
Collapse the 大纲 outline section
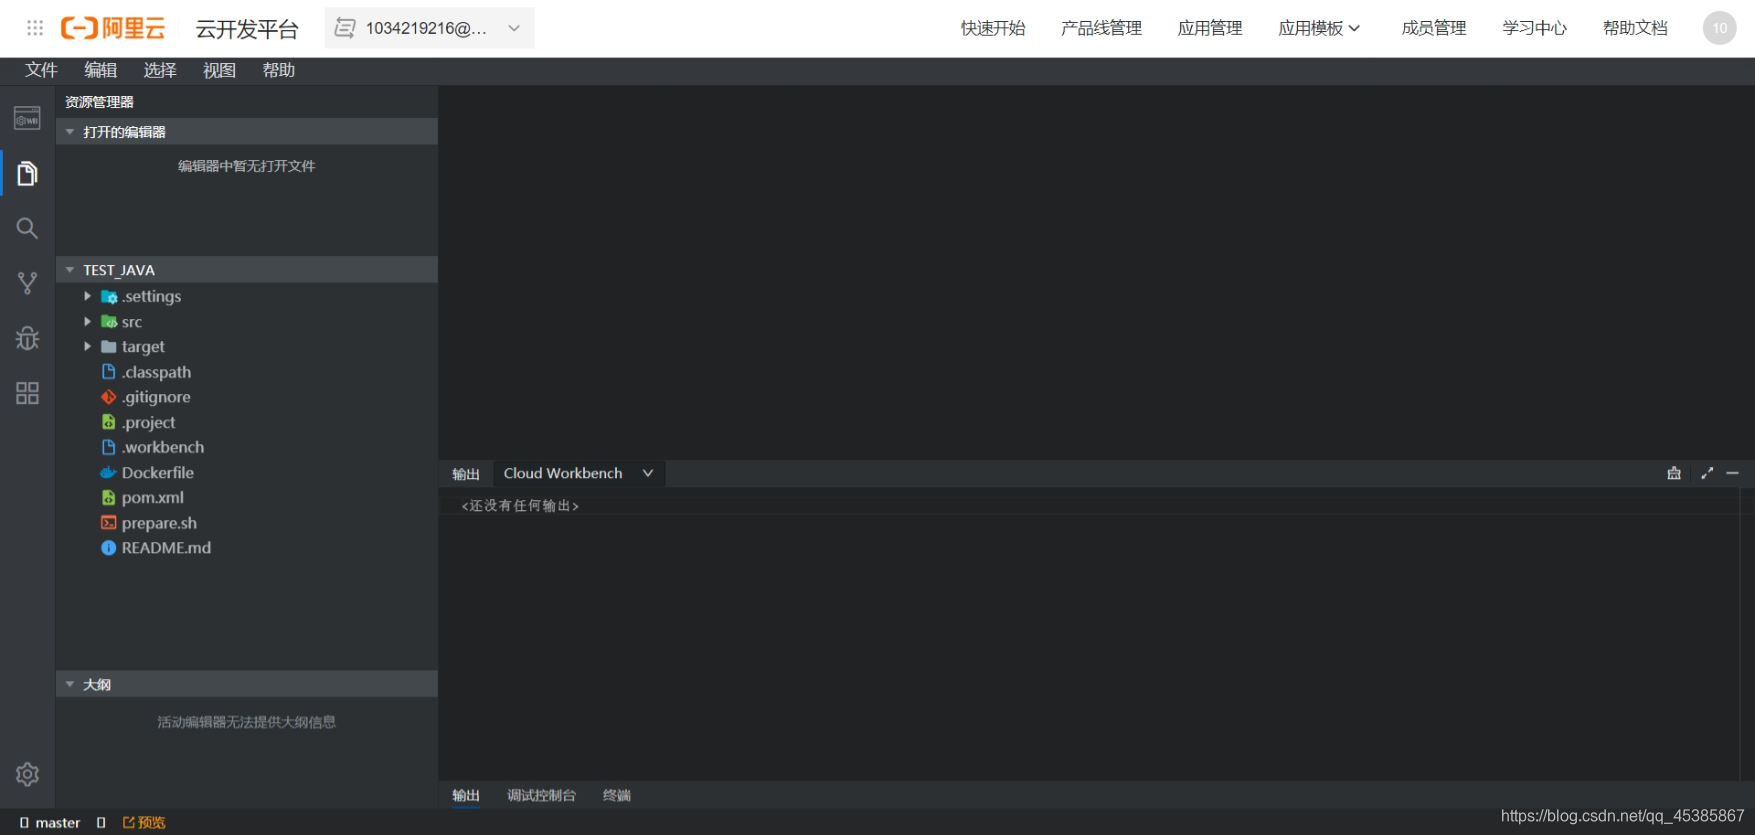[x=70, y=684]
